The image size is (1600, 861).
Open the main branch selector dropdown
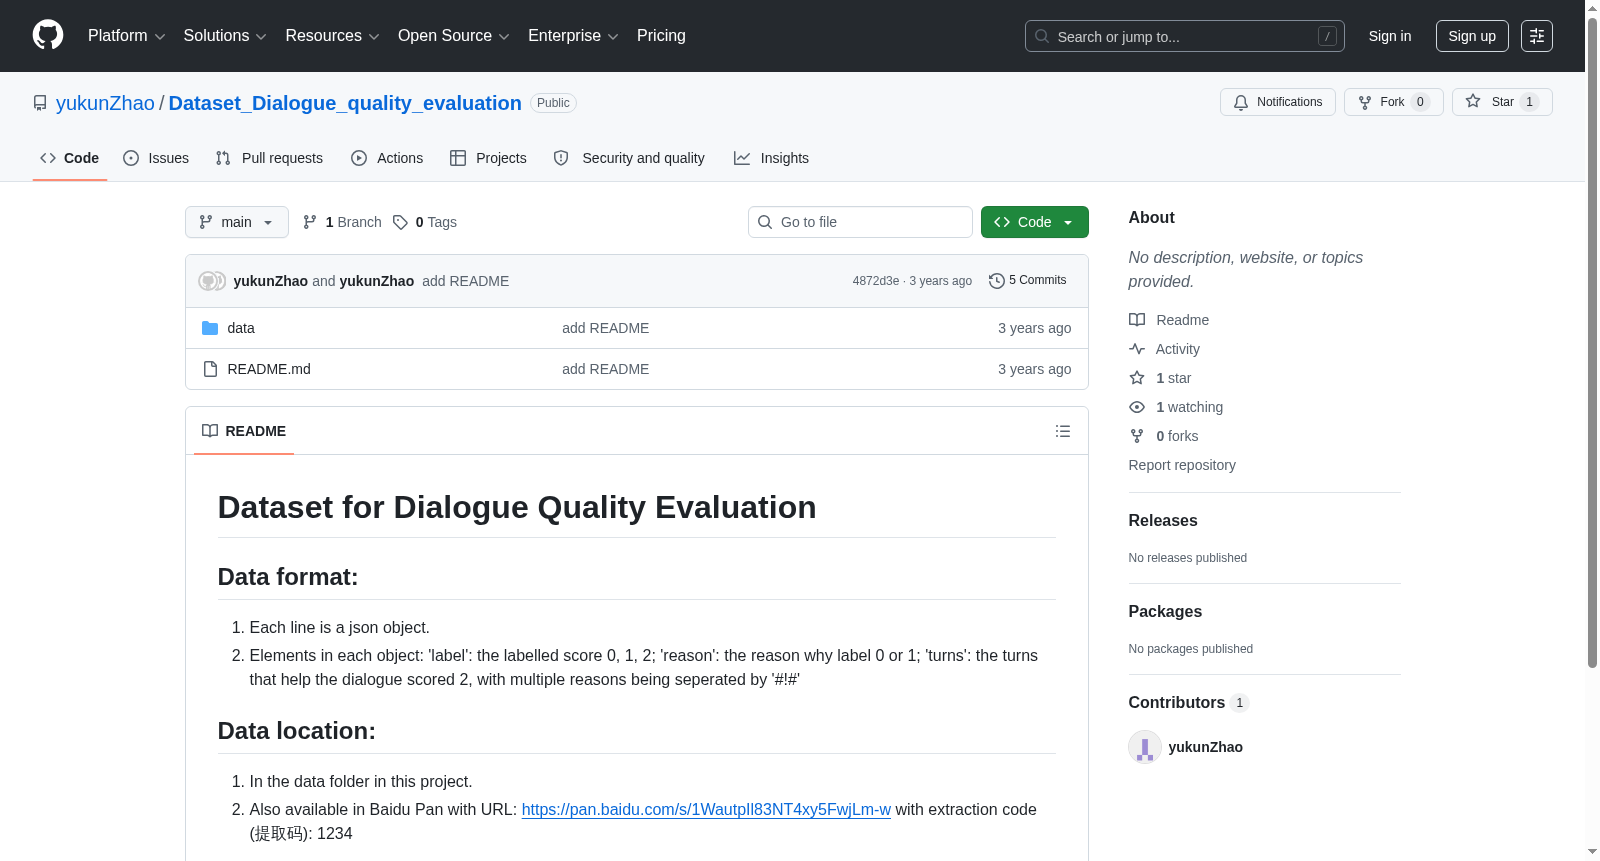point(237,222)
